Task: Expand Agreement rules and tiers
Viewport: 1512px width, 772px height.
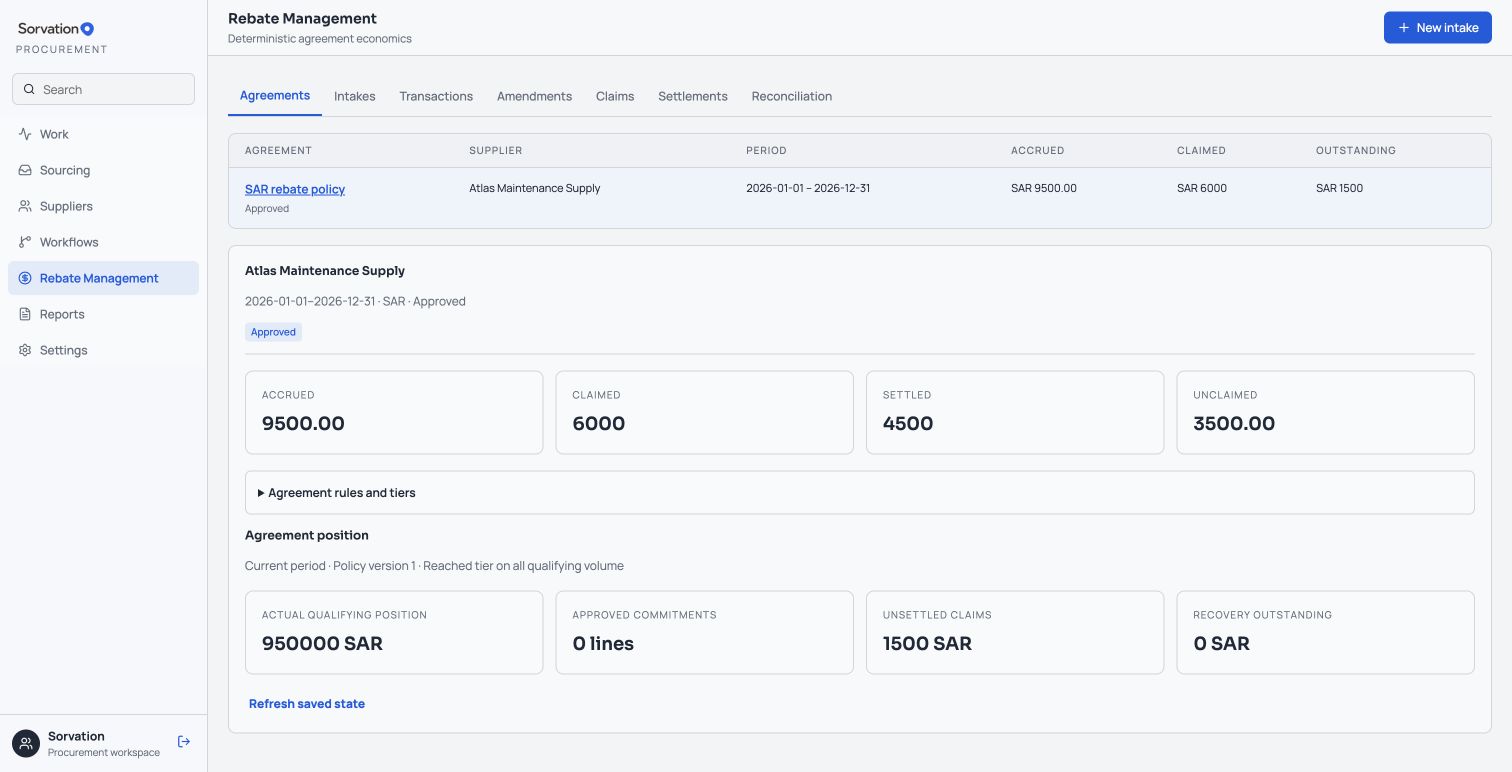Action: [860, 493]
